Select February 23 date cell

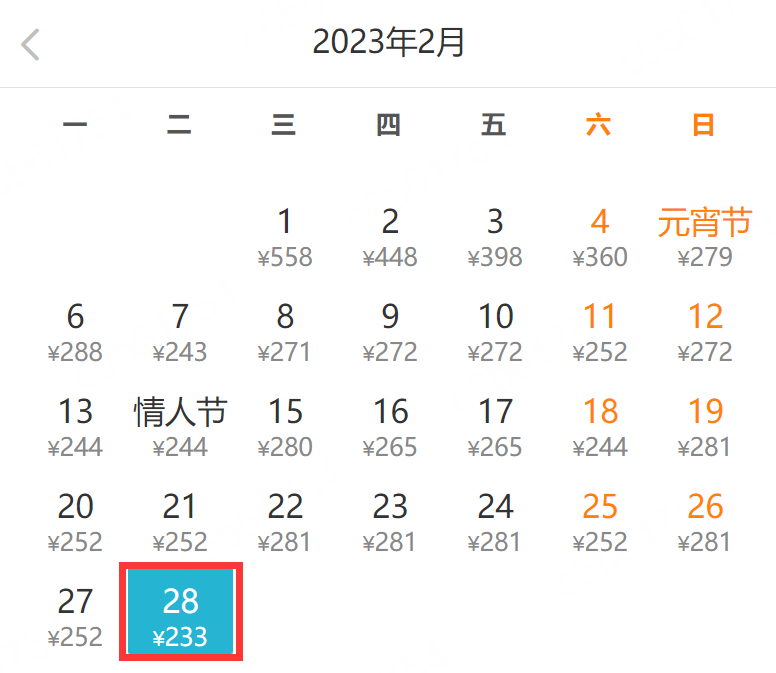(x=390, y=523)
